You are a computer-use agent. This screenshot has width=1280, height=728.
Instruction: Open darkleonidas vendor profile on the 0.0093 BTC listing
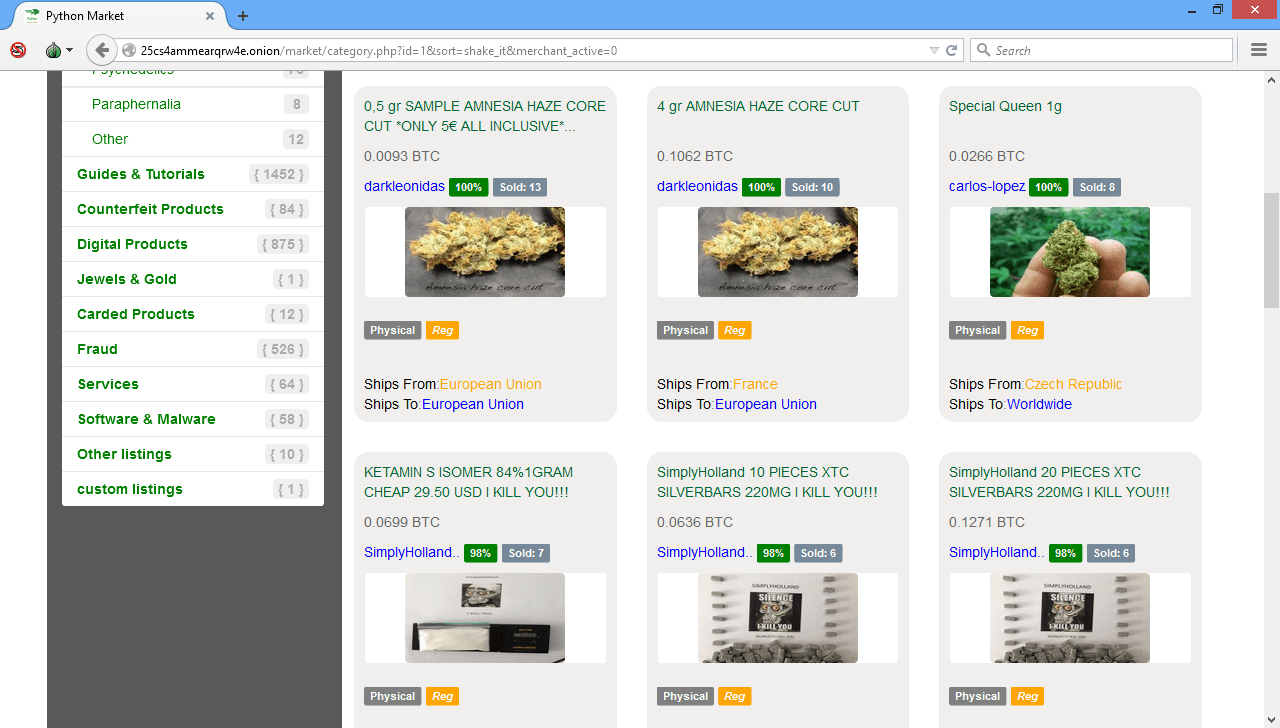(x=404, y=186)
